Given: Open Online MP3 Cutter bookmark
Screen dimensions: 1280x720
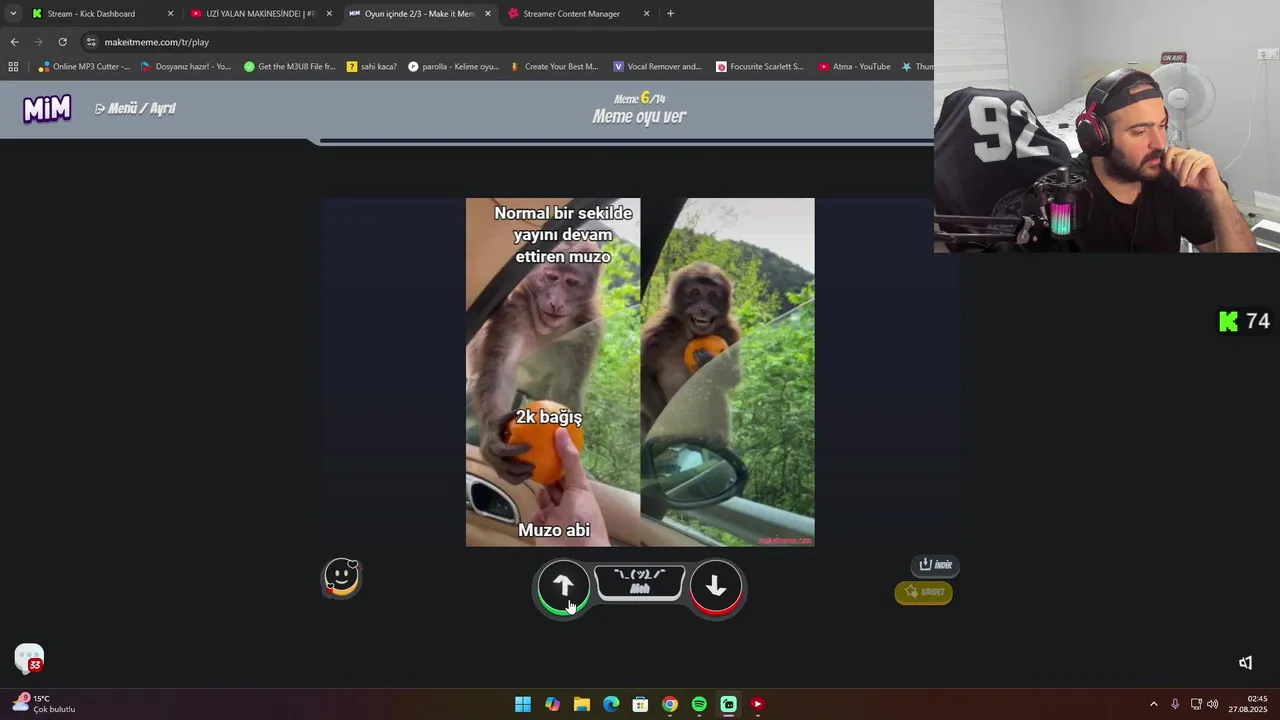Looking at the screenshot, I should 84,67.
